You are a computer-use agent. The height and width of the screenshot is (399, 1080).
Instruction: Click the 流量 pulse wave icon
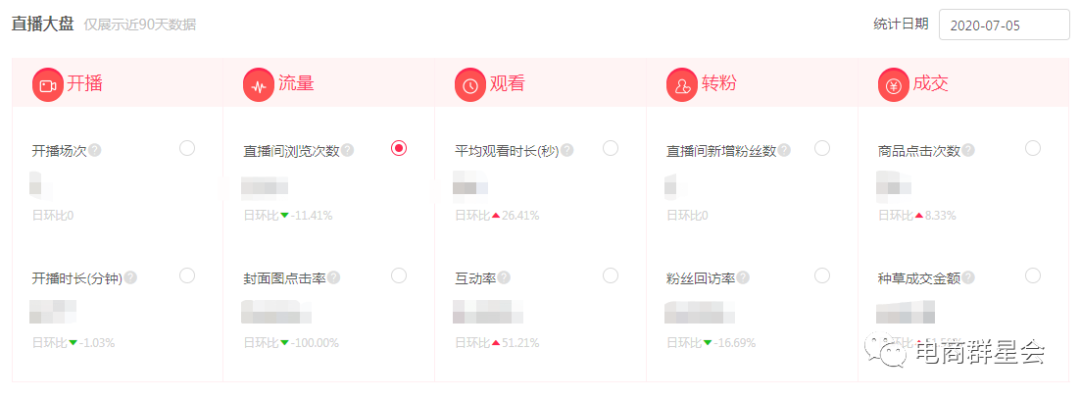coord(259,85)
